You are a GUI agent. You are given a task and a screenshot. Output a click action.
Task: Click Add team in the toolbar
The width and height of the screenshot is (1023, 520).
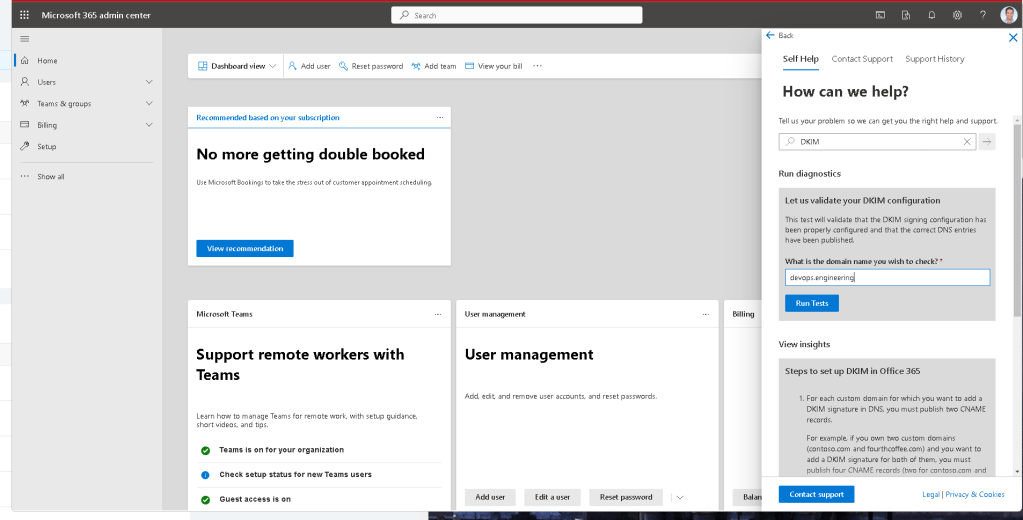434,66
